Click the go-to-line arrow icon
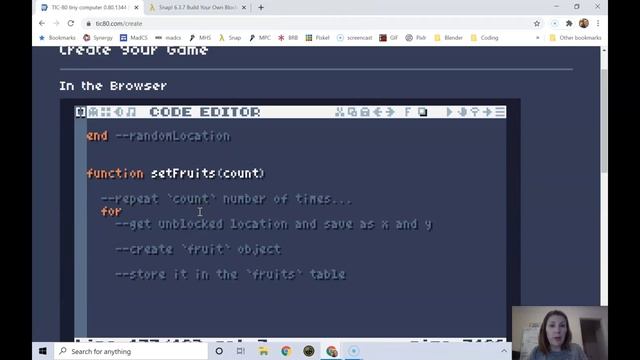 487,112
